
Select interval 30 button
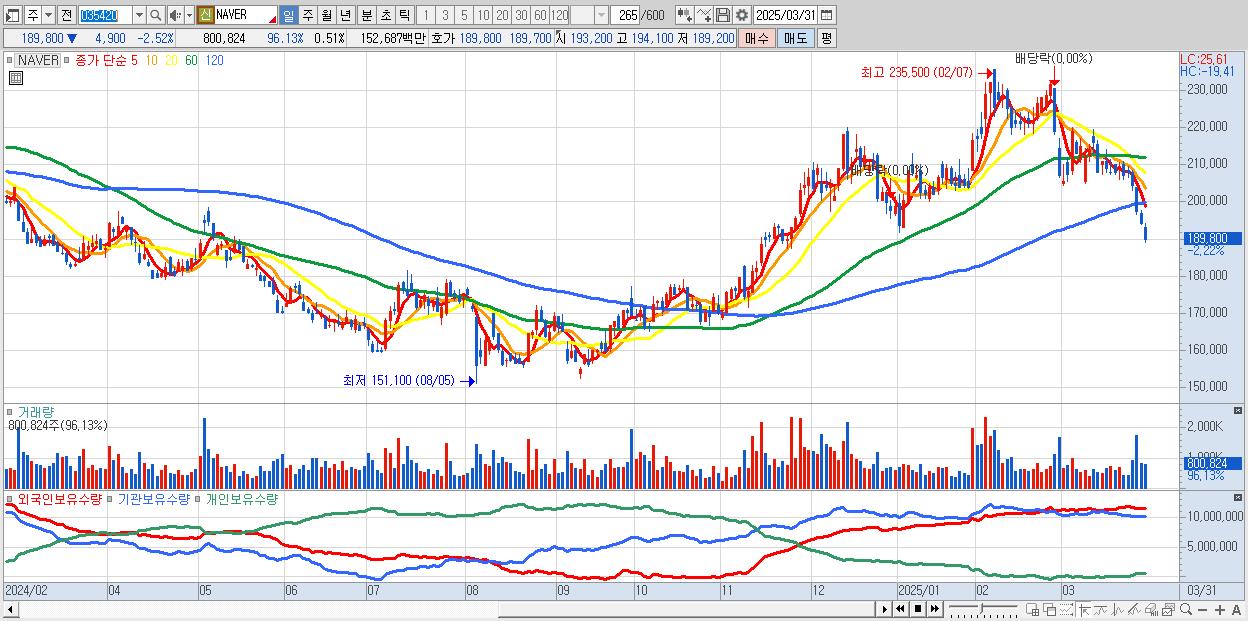521,15
